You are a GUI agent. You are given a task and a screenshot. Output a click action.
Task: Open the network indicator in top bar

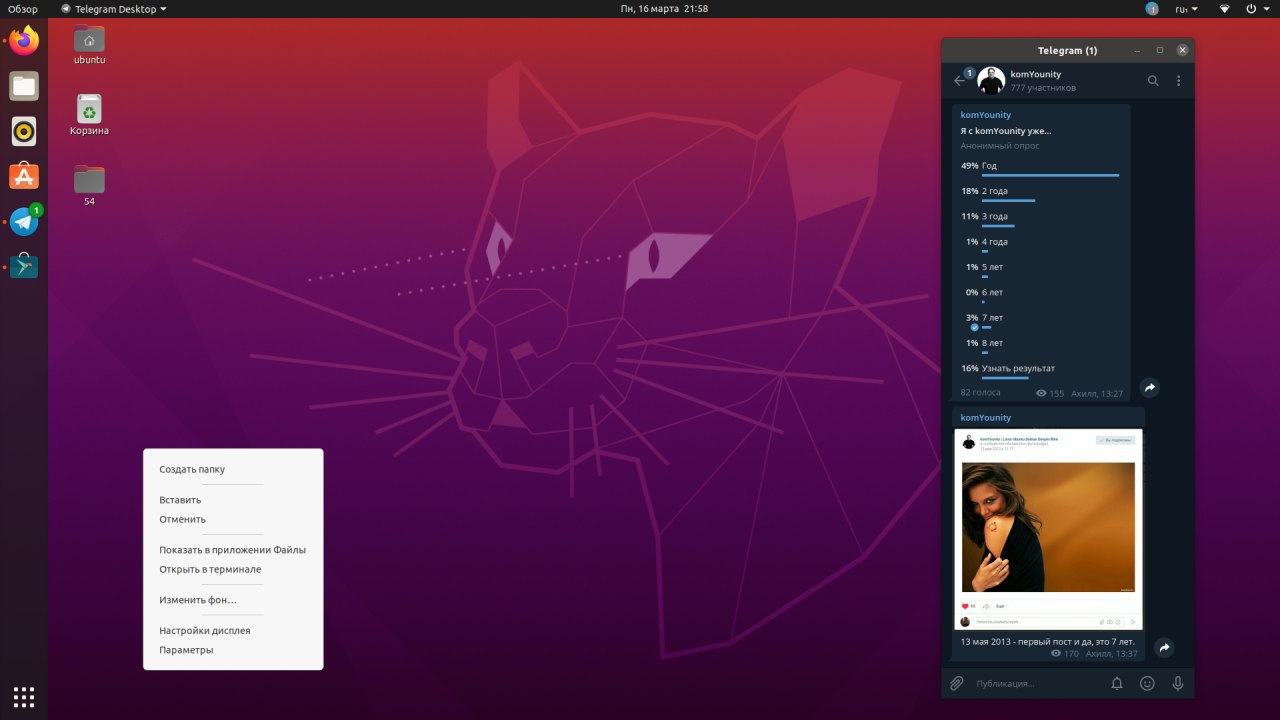click(x=1224, y=8)
